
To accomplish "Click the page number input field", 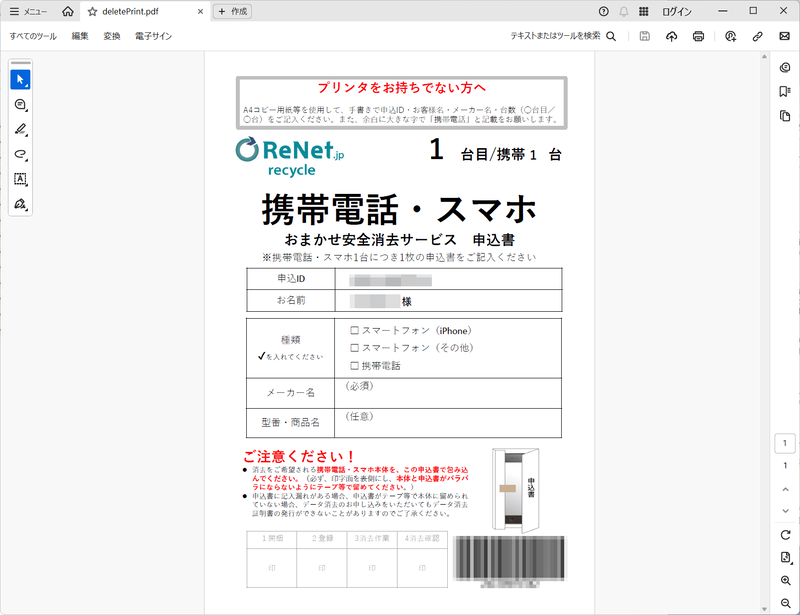I will [784, 443].
